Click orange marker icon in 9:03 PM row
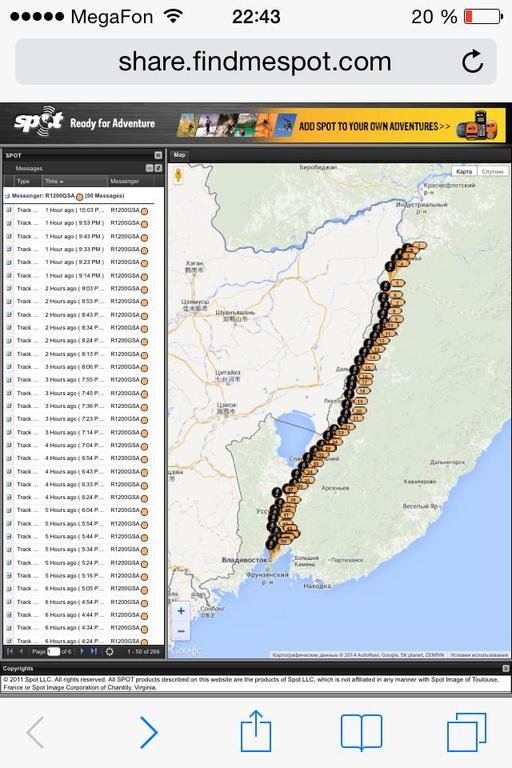512x768 pixels. [x=144, y=289]
